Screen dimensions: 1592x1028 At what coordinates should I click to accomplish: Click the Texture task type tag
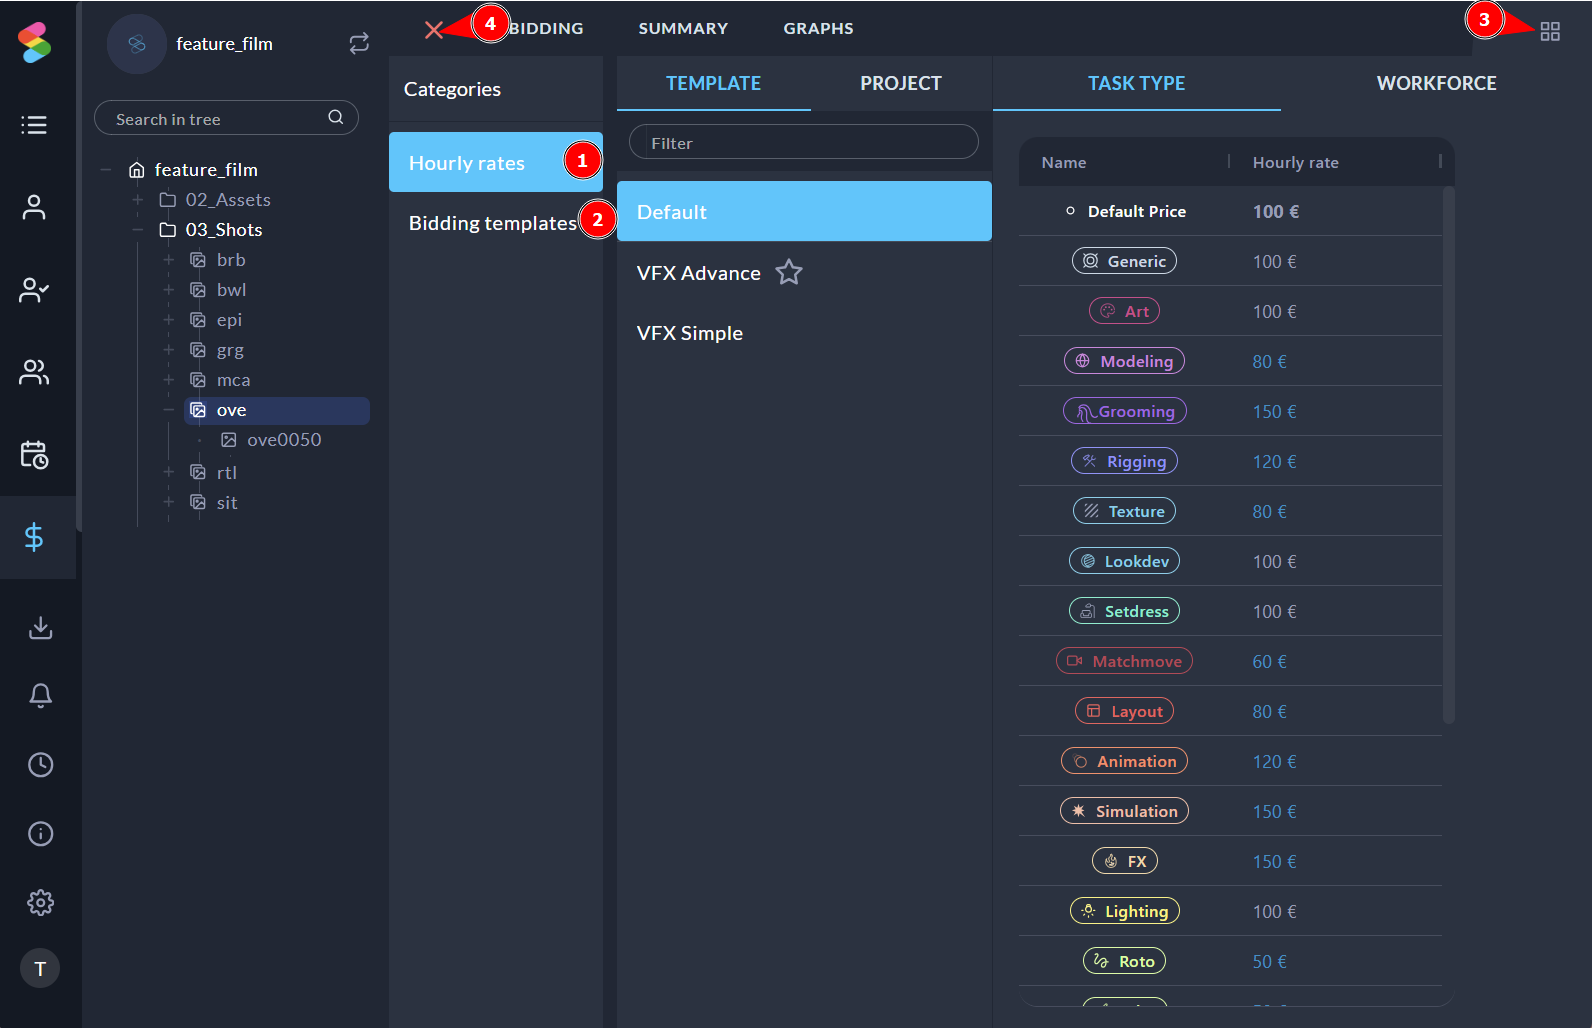click(x=1124, y=511)
